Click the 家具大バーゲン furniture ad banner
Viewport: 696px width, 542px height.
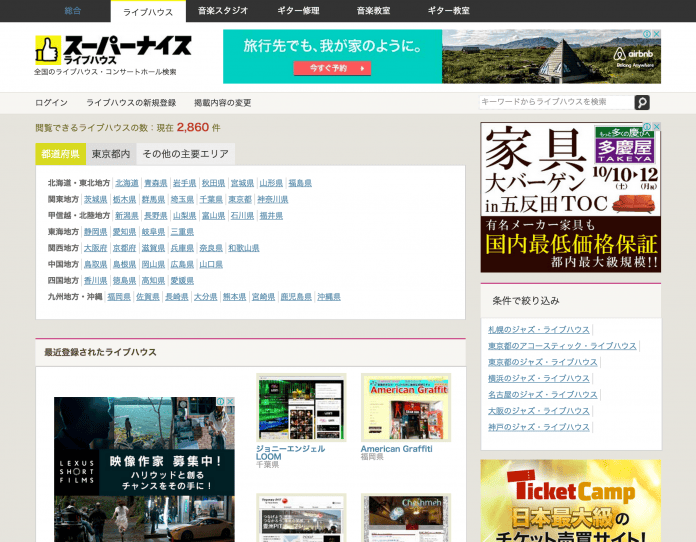point(571,198)
